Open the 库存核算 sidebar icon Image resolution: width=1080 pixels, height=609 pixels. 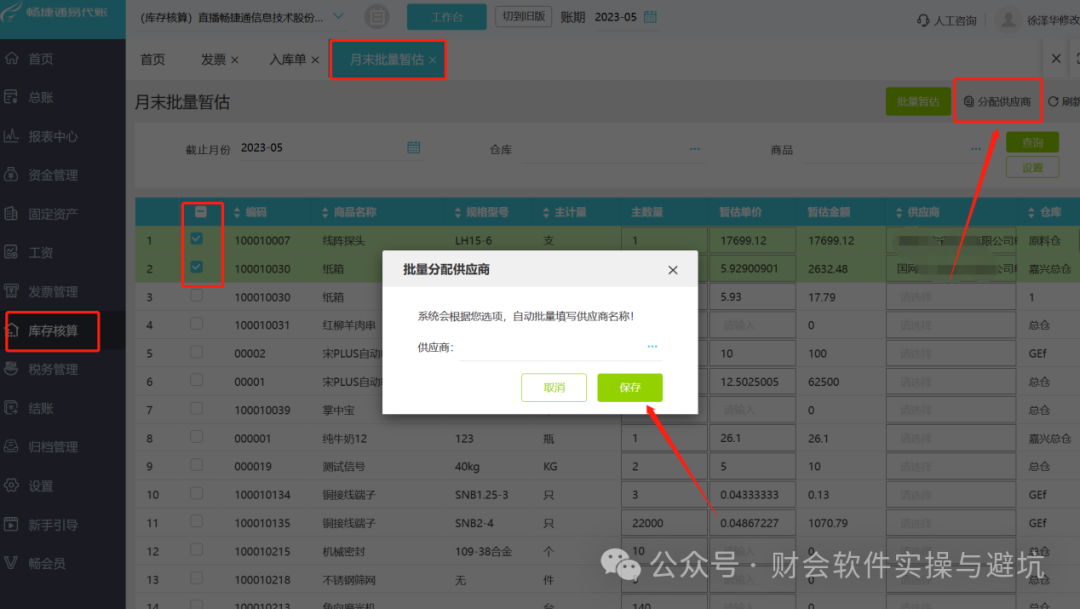tap(12, 331)
